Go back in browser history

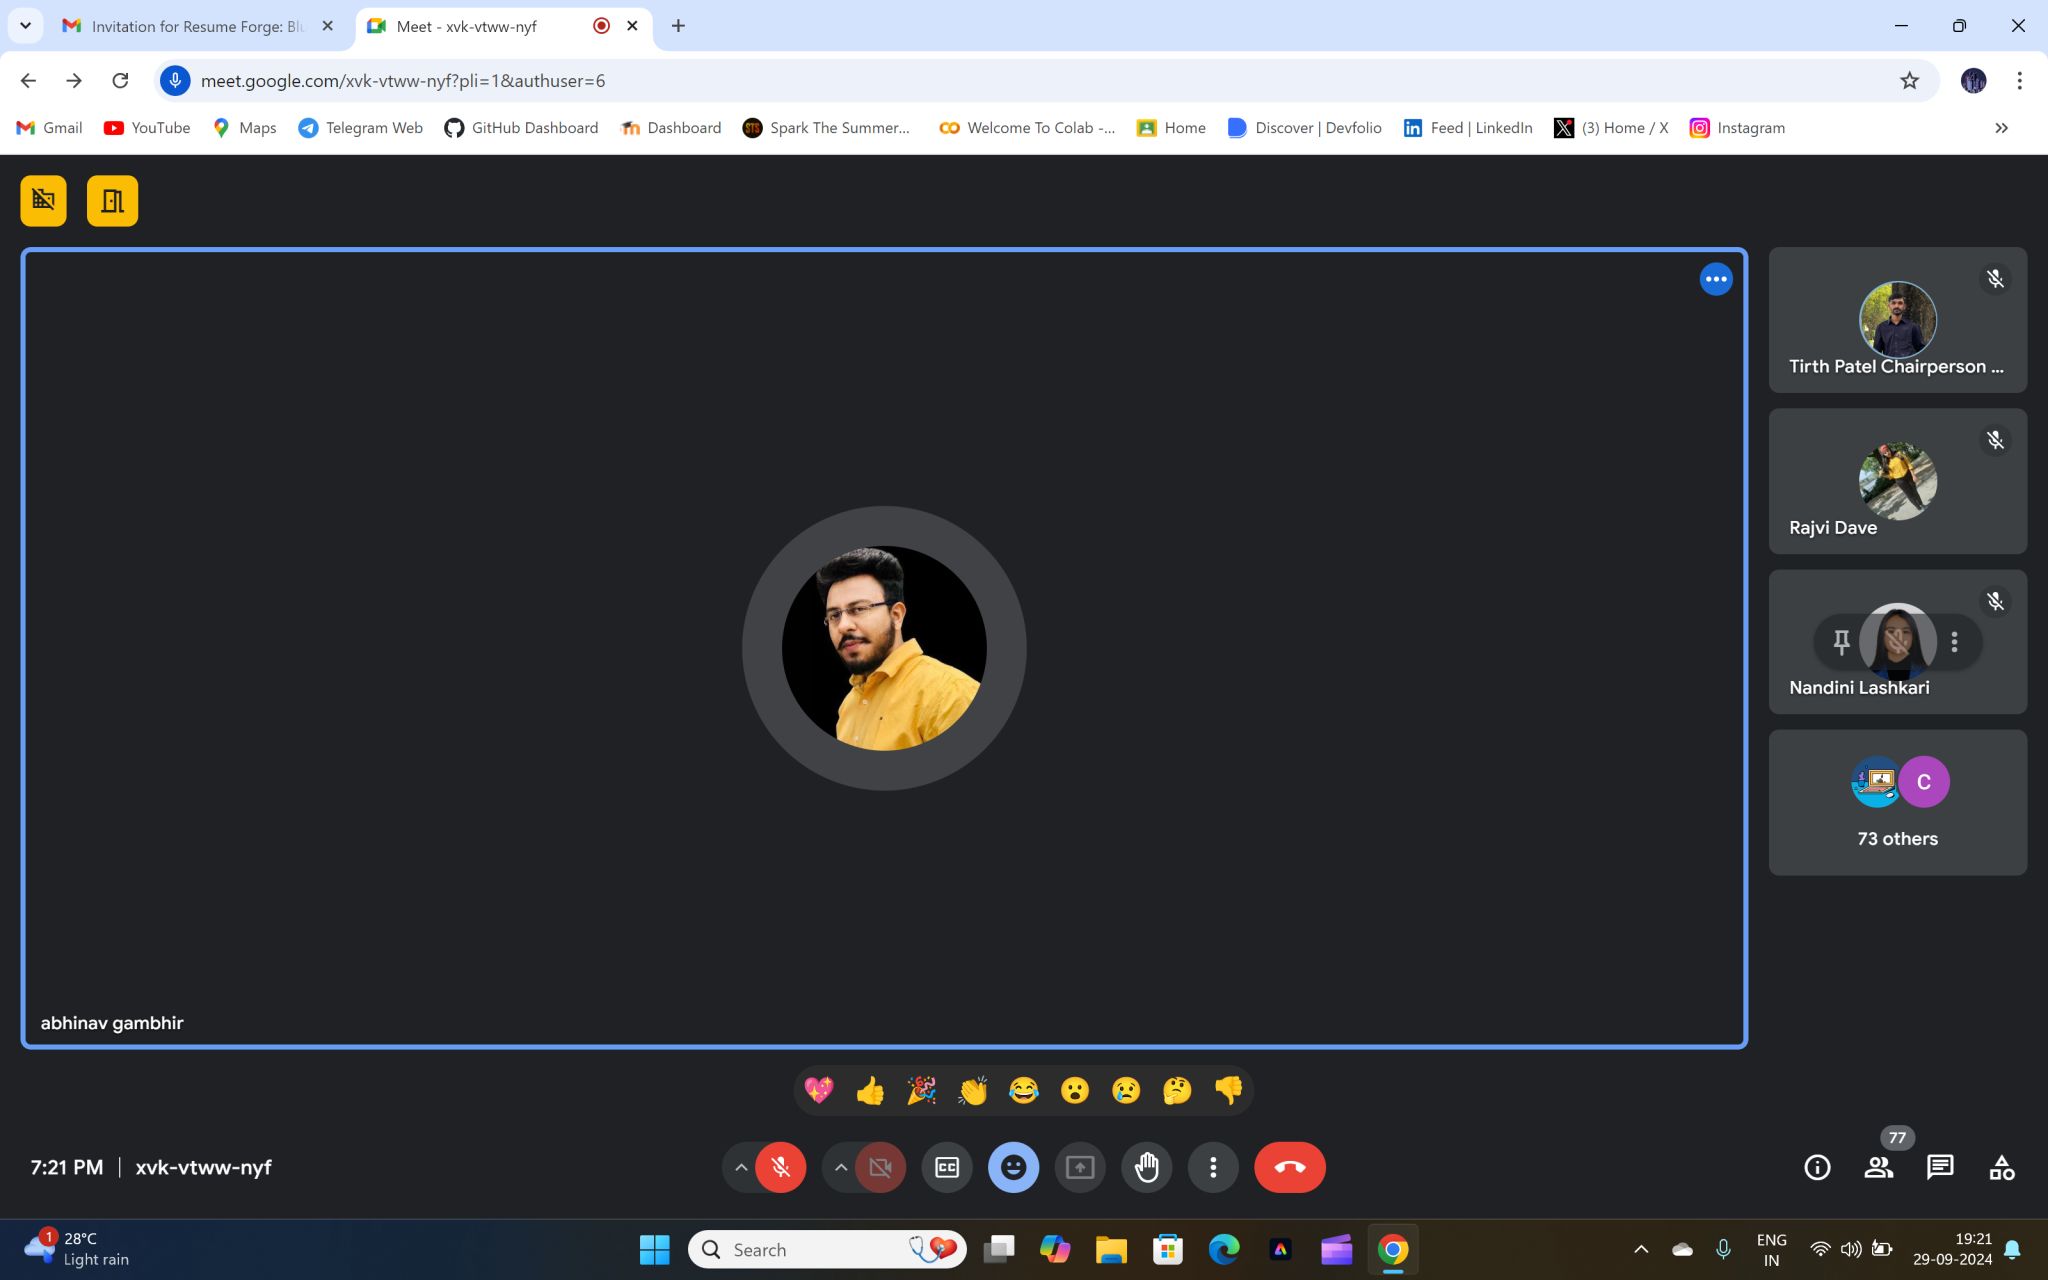coord(28,81)
